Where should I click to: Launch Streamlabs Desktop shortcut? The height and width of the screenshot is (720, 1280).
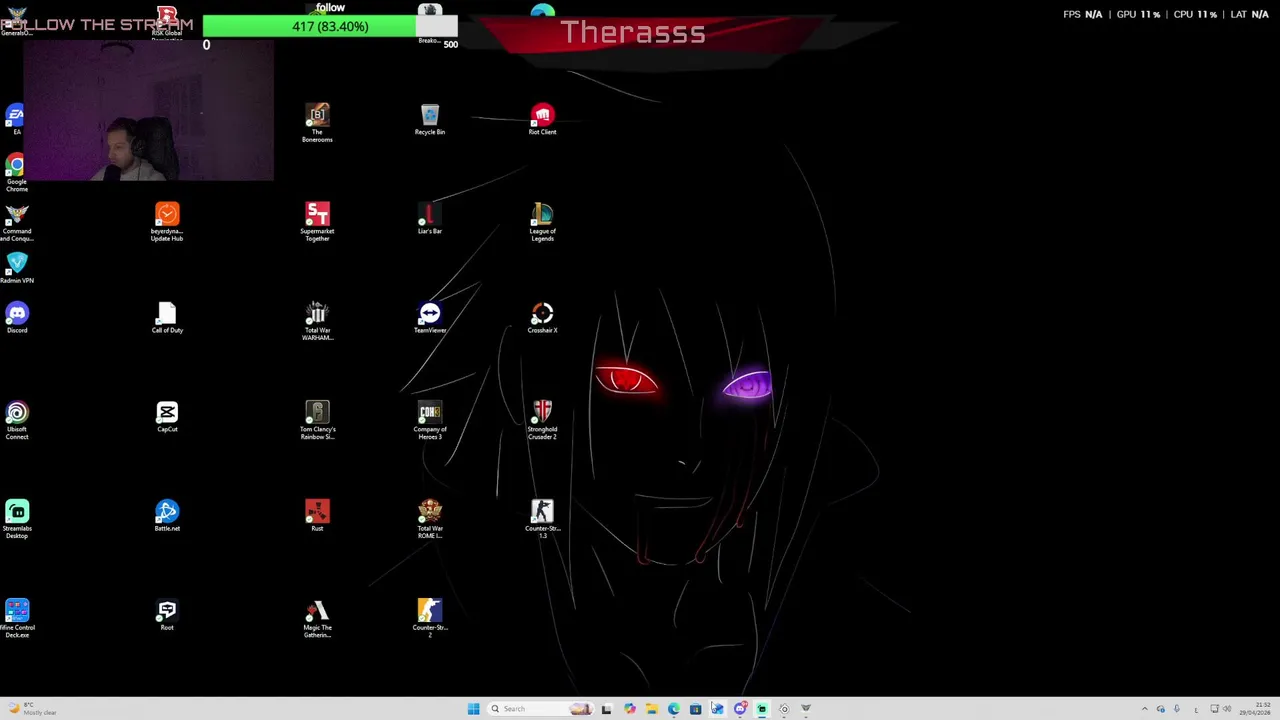point(16,519)
